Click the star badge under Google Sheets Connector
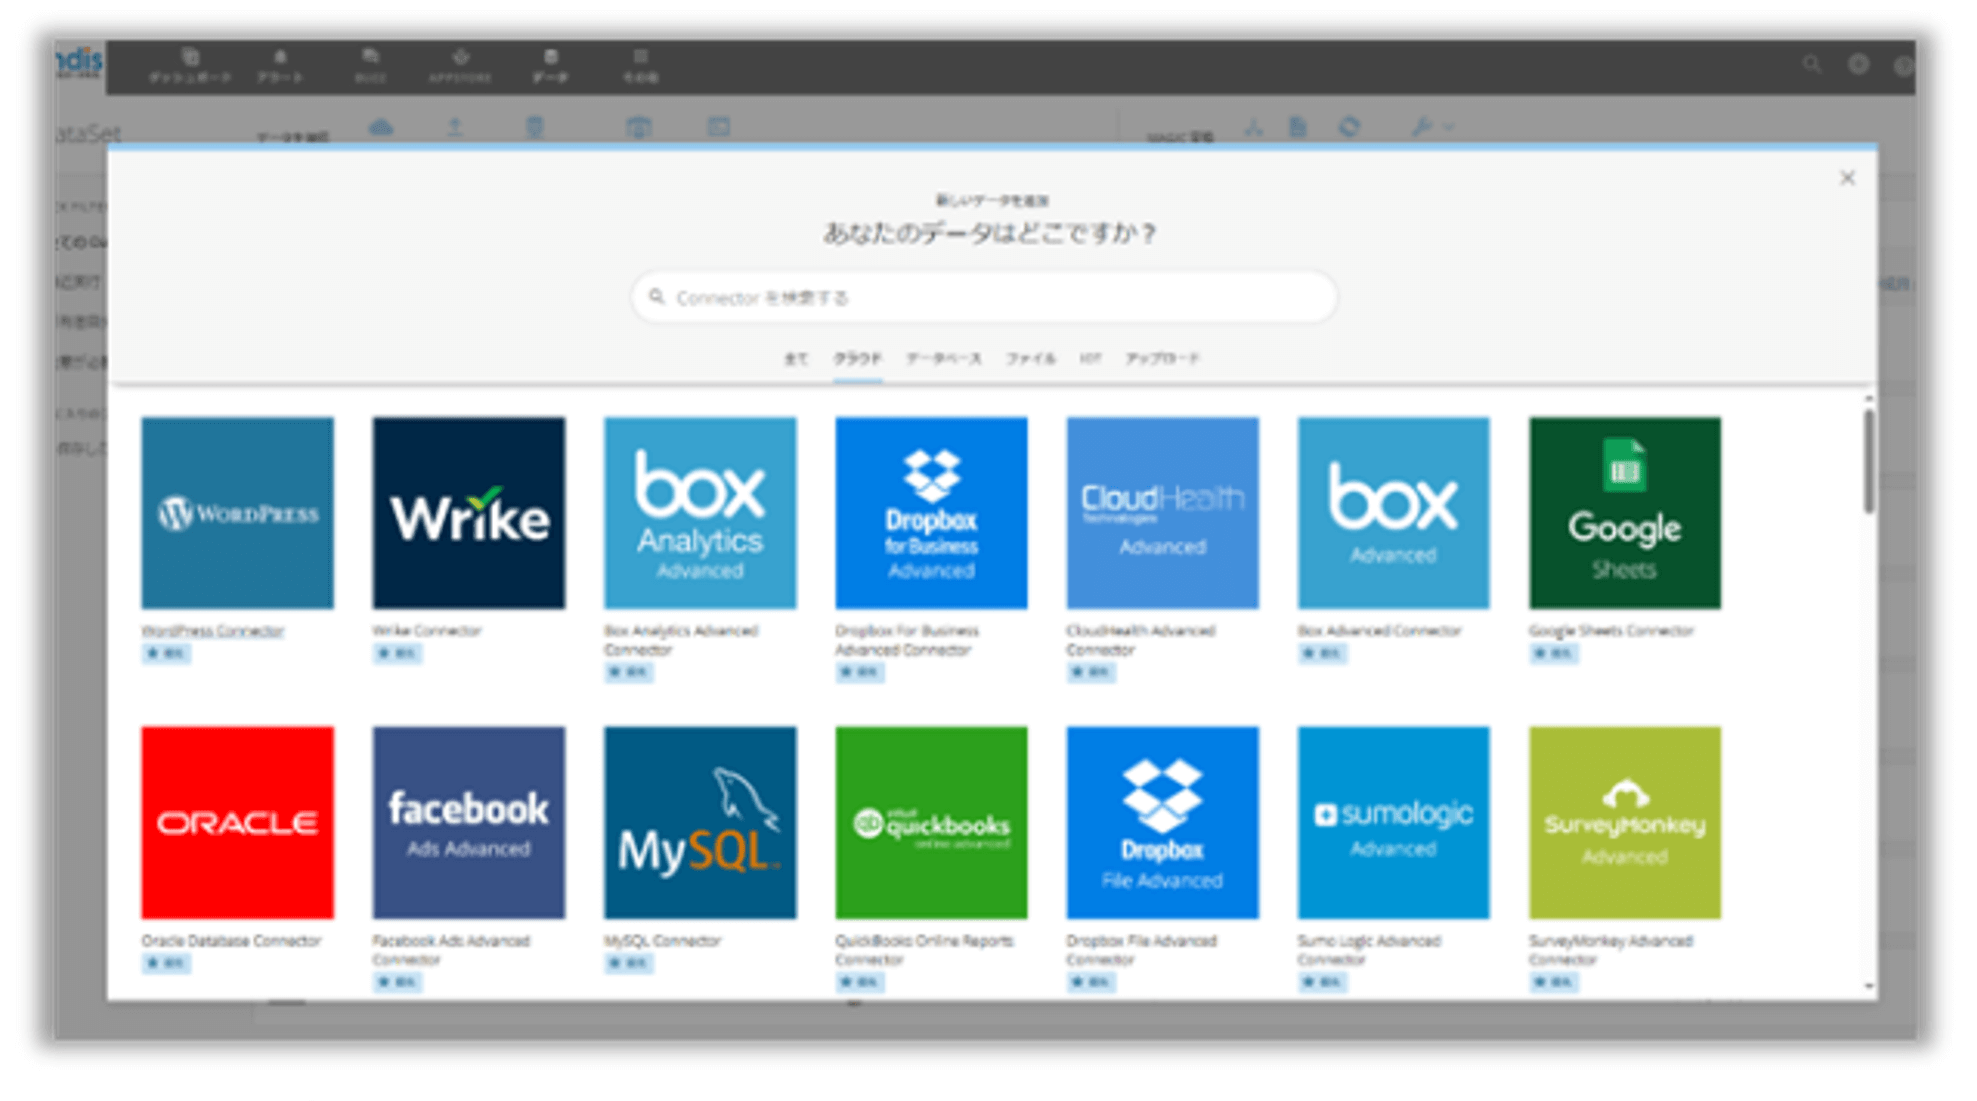The height and width of the screenshot is (1101, 1977). click(x=1554, y=654)
